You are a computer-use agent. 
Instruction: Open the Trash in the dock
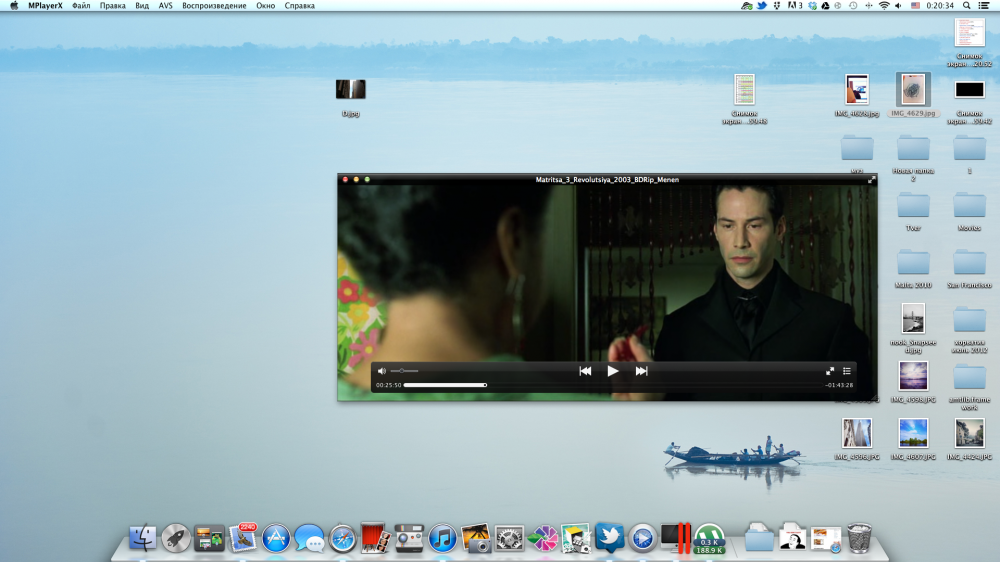point(859,538)
